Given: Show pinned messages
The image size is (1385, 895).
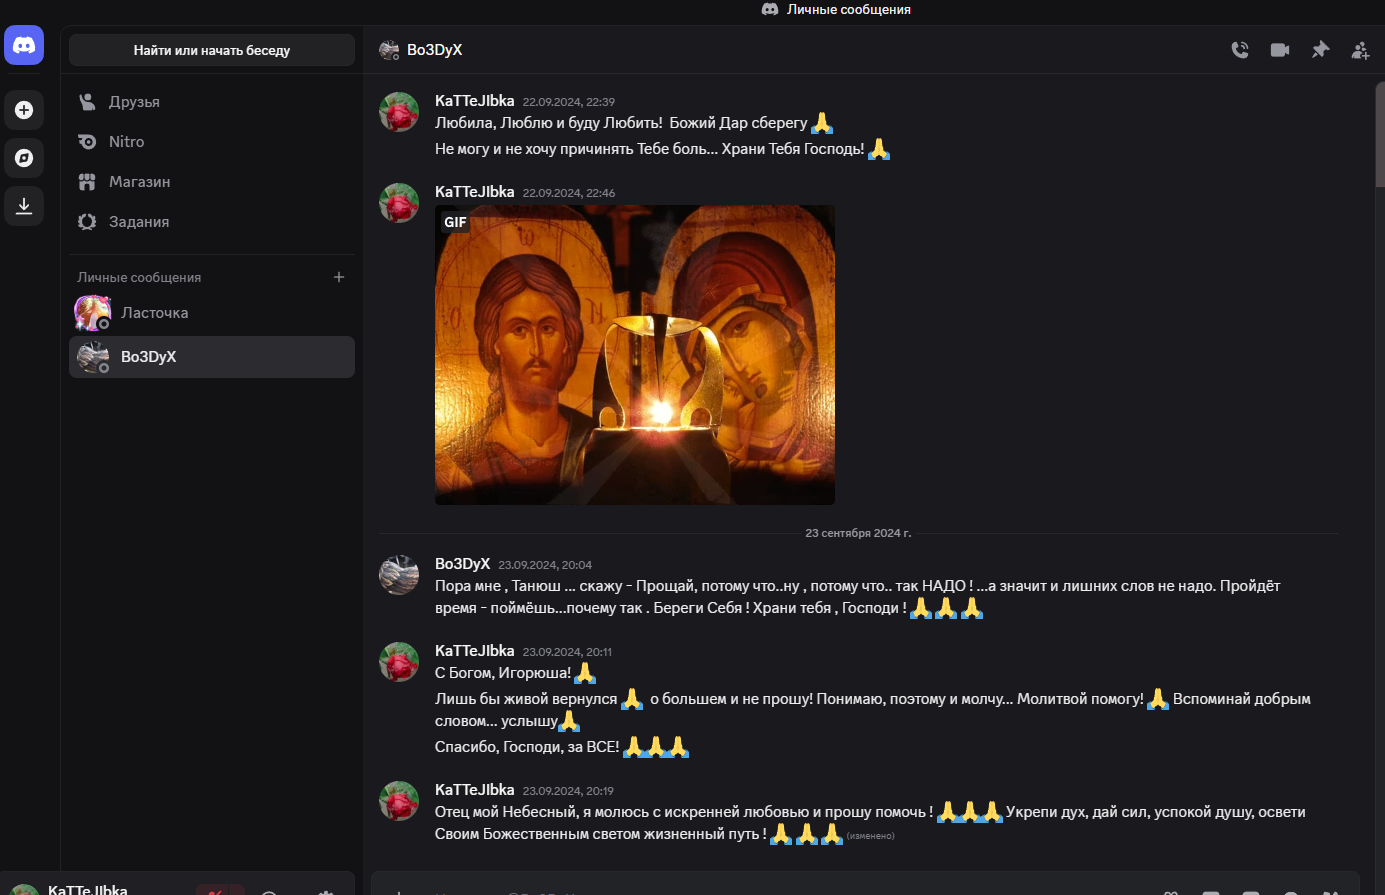Looking at the screenshot, I should click(x=1320, y=50).
